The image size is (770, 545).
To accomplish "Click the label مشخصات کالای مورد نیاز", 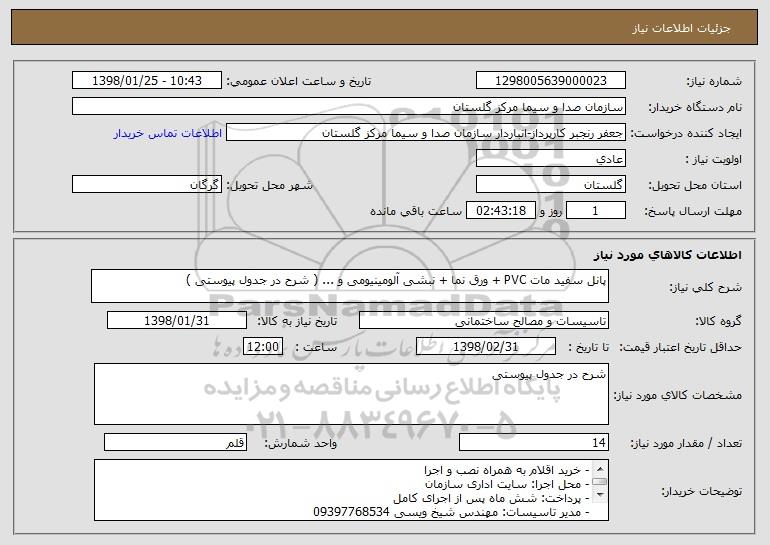I will [678, 395].
